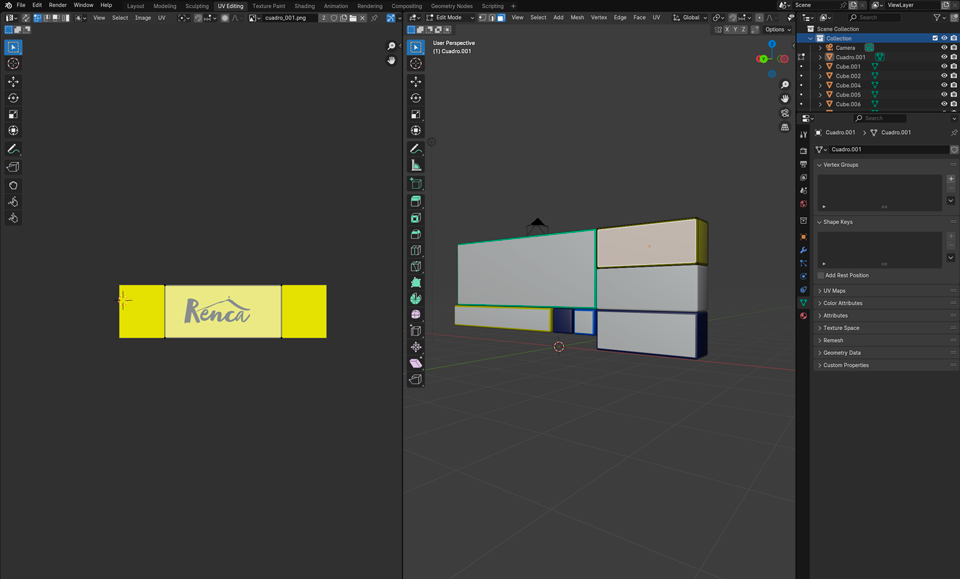Open the Options dropdown in viewport
Screen dimensions: 960x579
[778, 29]
